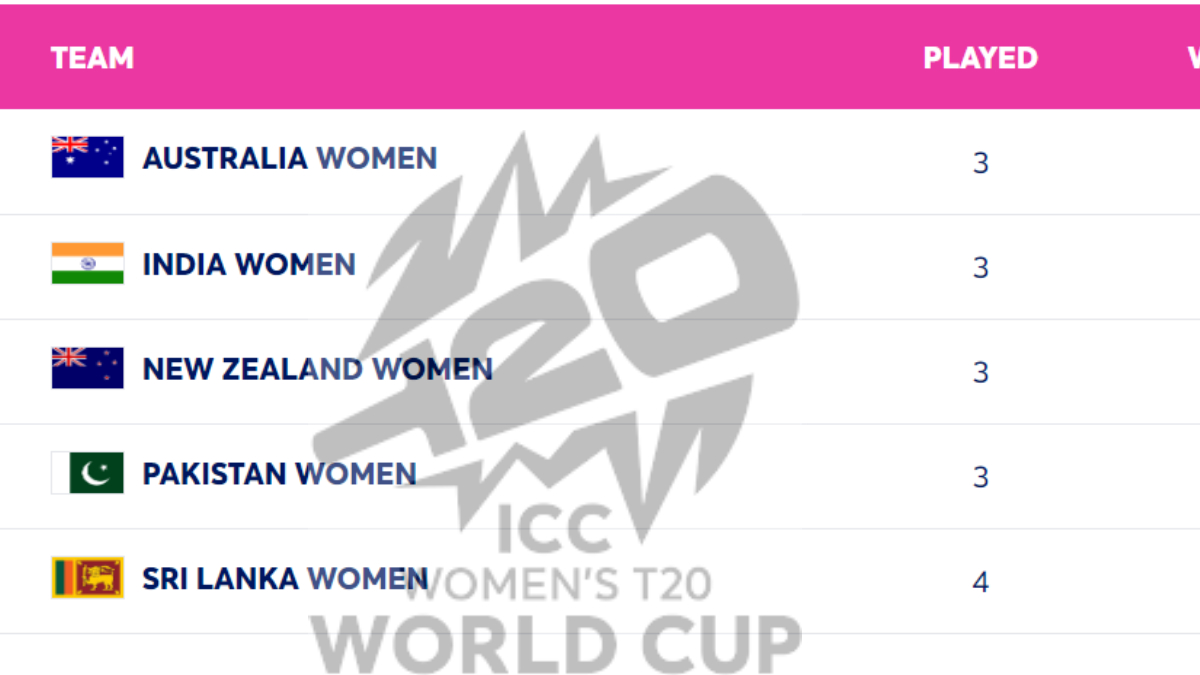Click the Australia flag icon
The image size is (1200, 675).
[87, 158]
